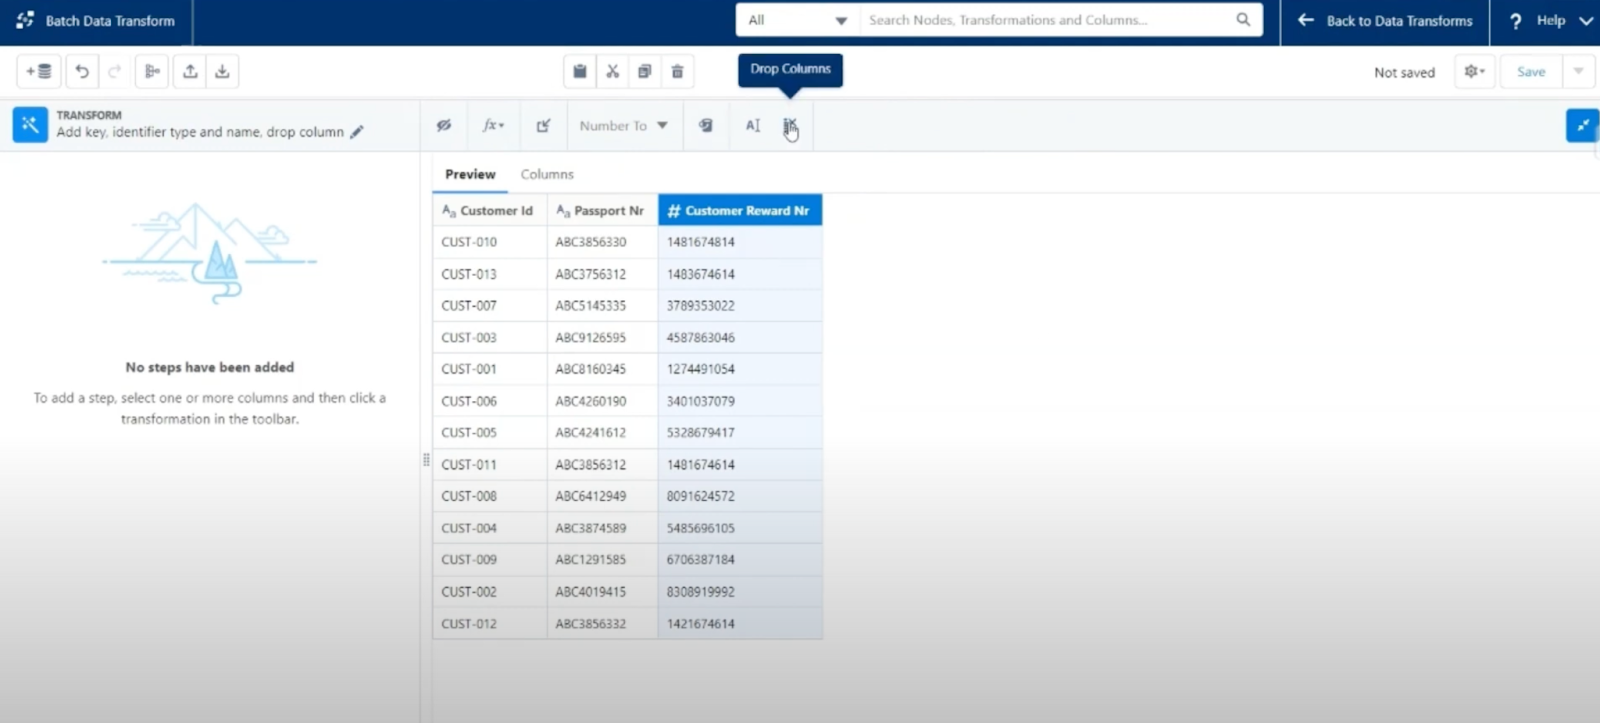
Task: Click cell ABC3856330
Action: click(x=602, y=242)
